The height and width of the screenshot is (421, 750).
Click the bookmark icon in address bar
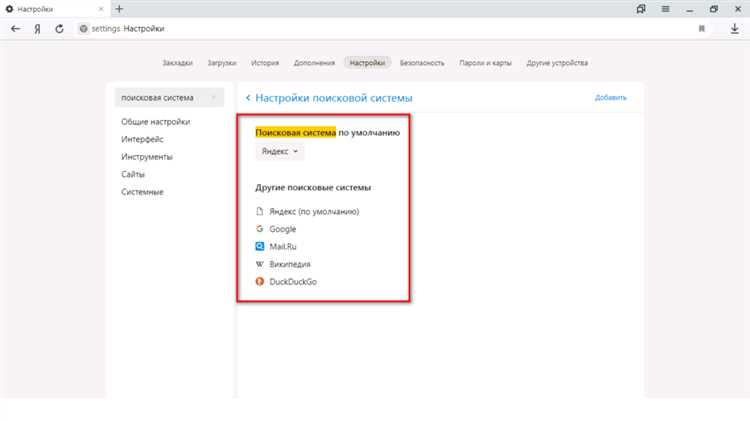702,29
